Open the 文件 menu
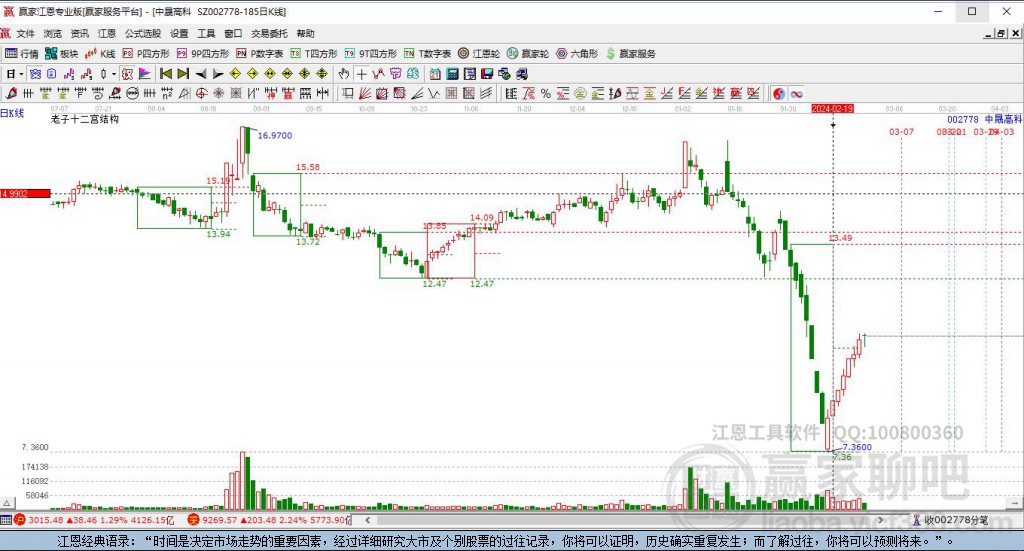 coord(25,33)
